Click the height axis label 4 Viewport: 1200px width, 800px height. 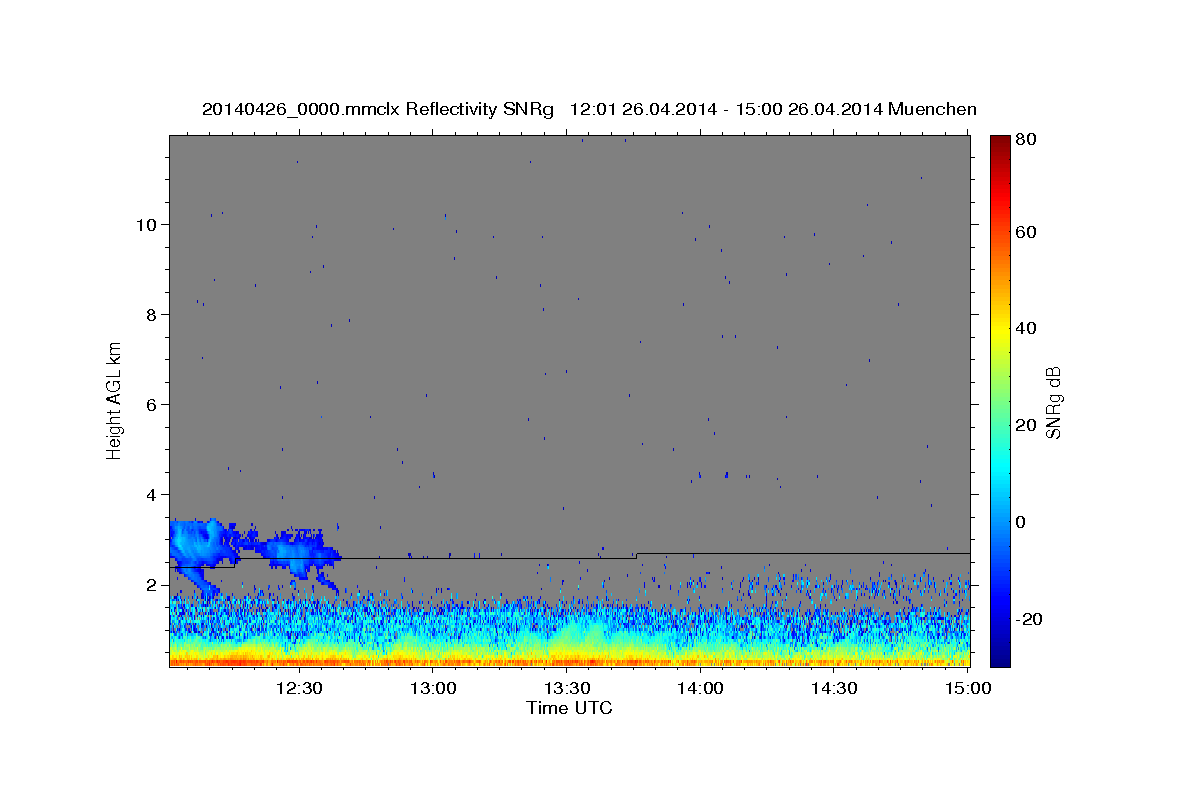click(152, 494)
